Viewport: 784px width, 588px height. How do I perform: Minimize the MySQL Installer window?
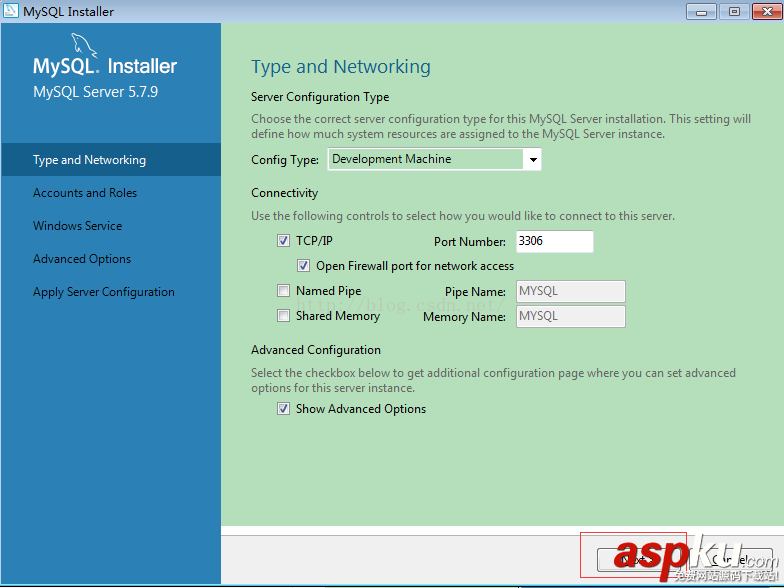coord(701,12)
